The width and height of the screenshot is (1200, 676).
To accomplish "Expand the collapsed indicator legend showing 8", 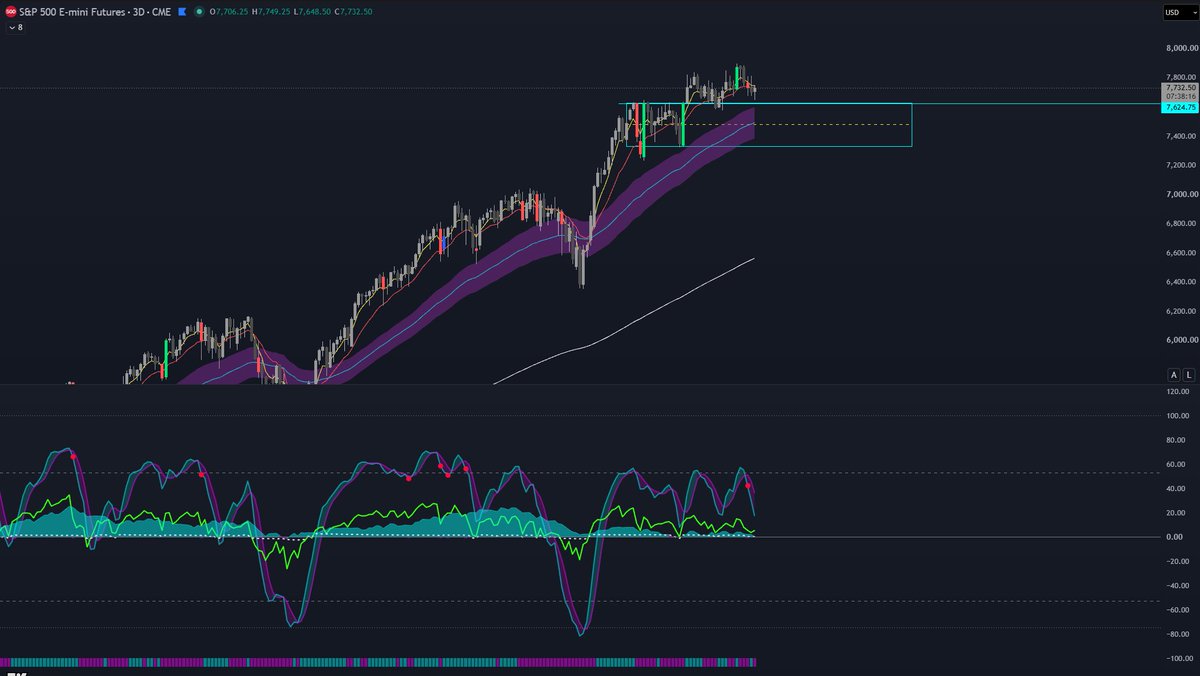I will click(x=15, y=27).
